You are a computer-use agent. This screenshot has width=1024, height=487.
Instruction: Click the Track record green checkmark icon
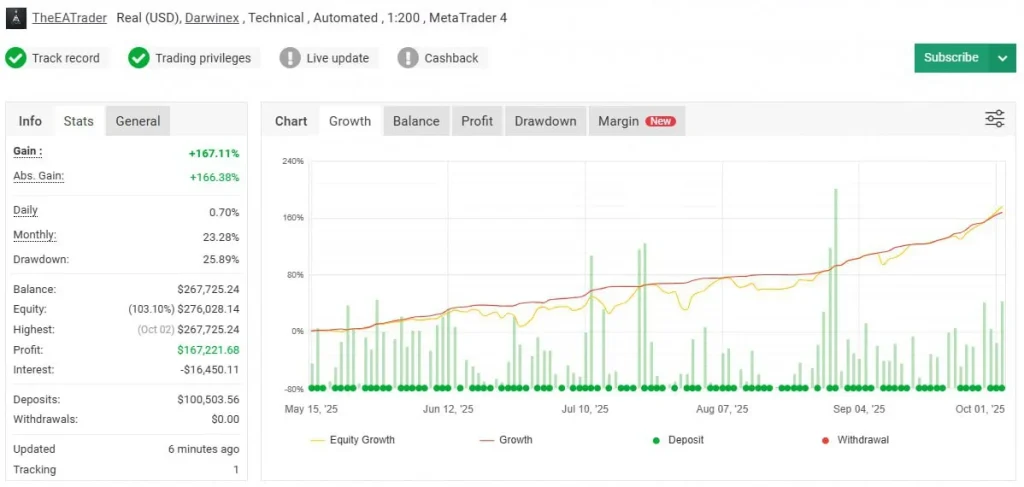tap(15, 58)
